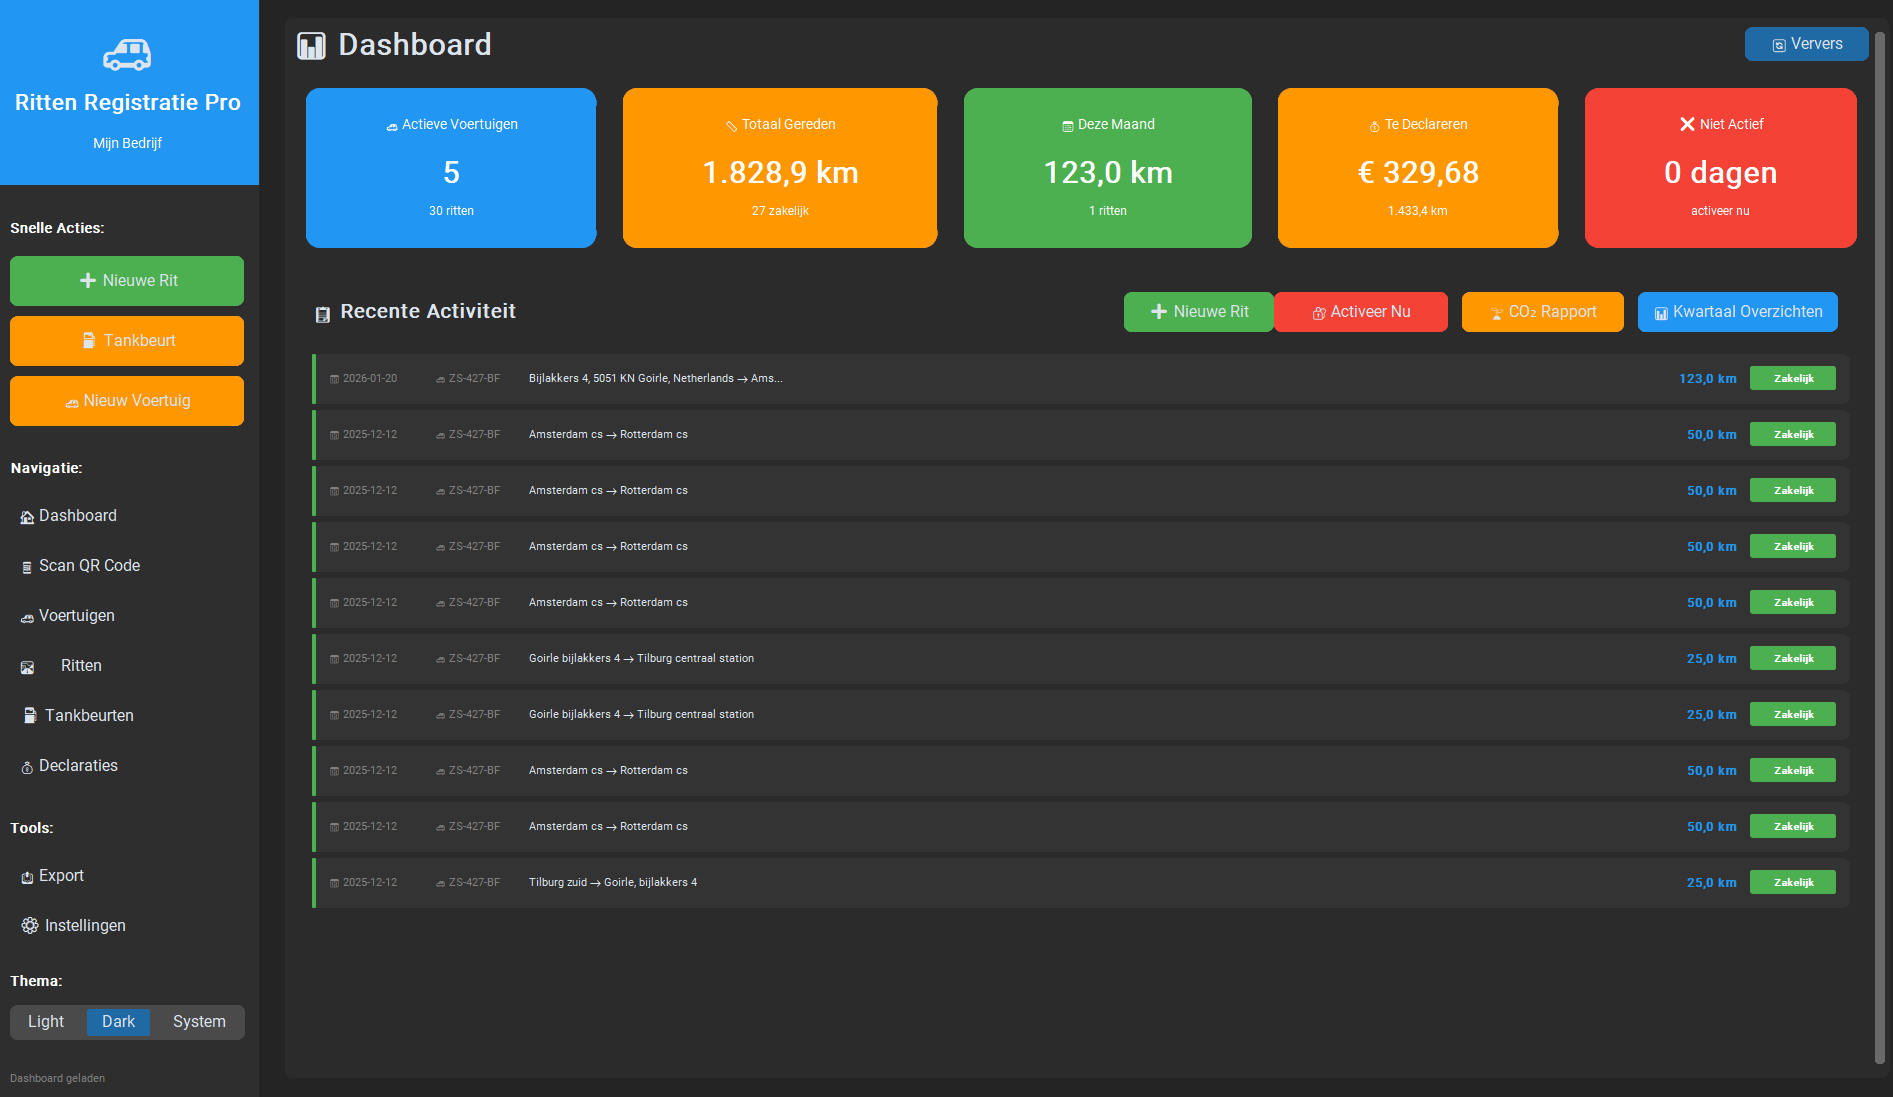Click the Declaraties icon in navigation
The width and height of the screenshot is (1893, 1097).
click(26, 766)
